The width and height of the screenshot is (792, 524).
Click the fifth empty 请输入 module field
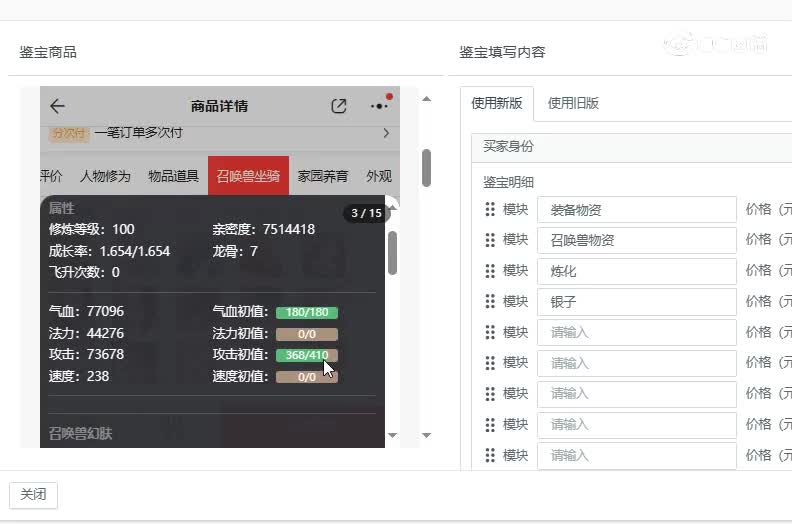[x=636, y=455]
